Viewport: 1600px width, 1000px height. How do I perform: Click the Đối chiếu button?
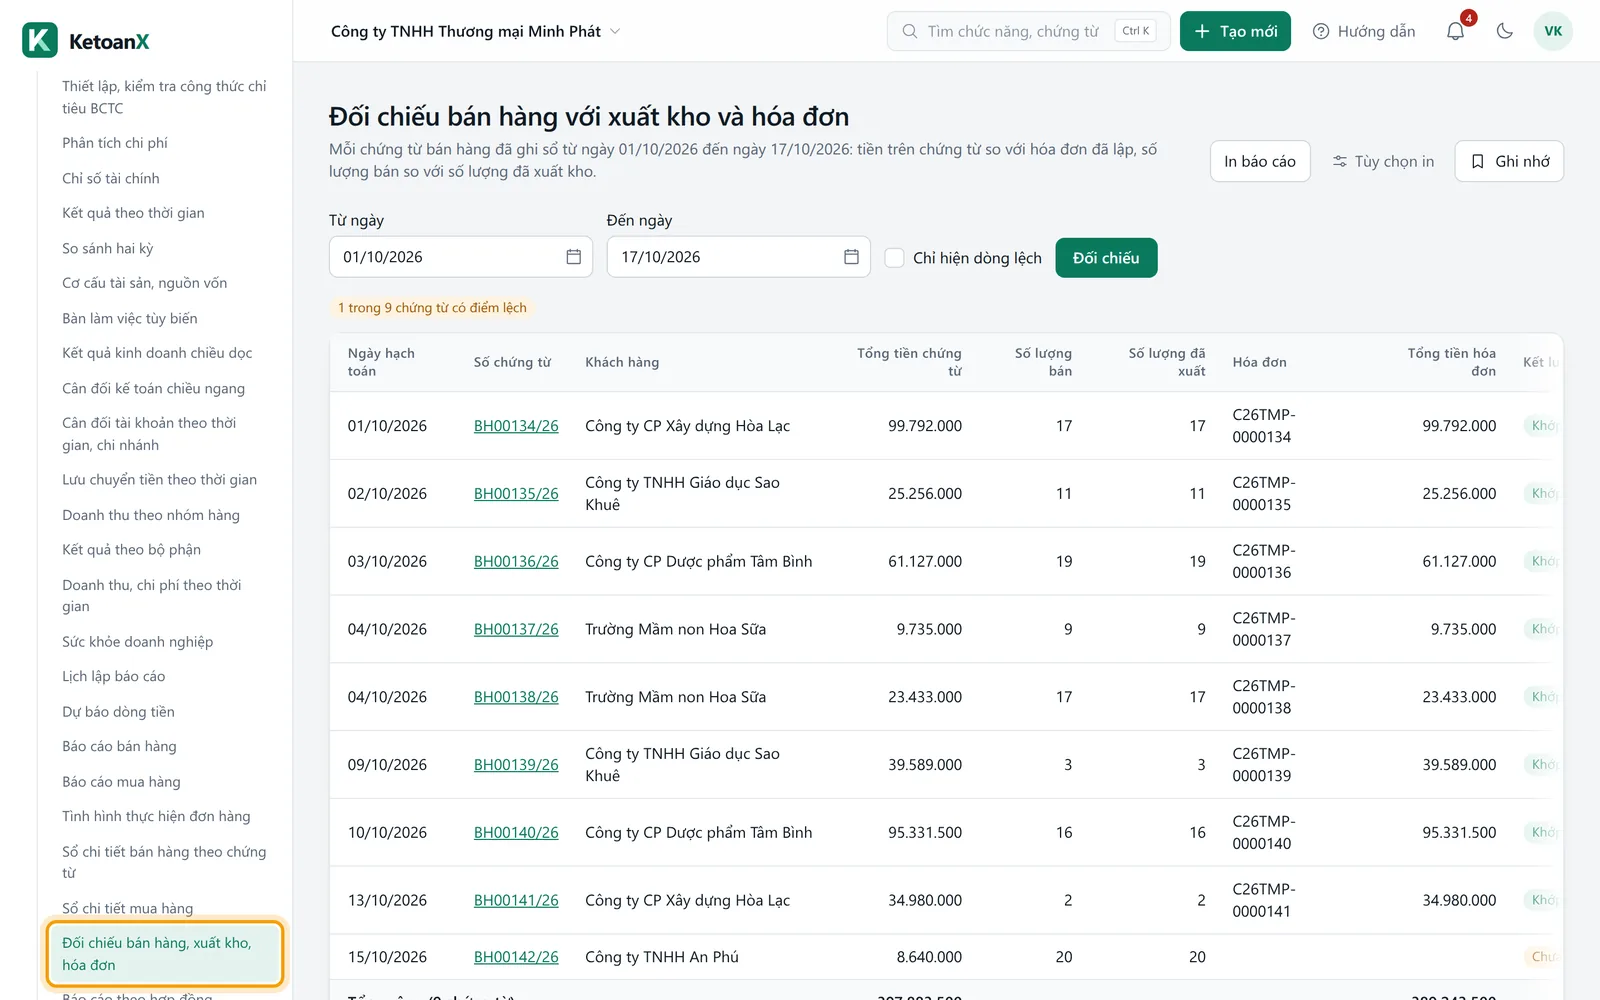point(1106,258)
